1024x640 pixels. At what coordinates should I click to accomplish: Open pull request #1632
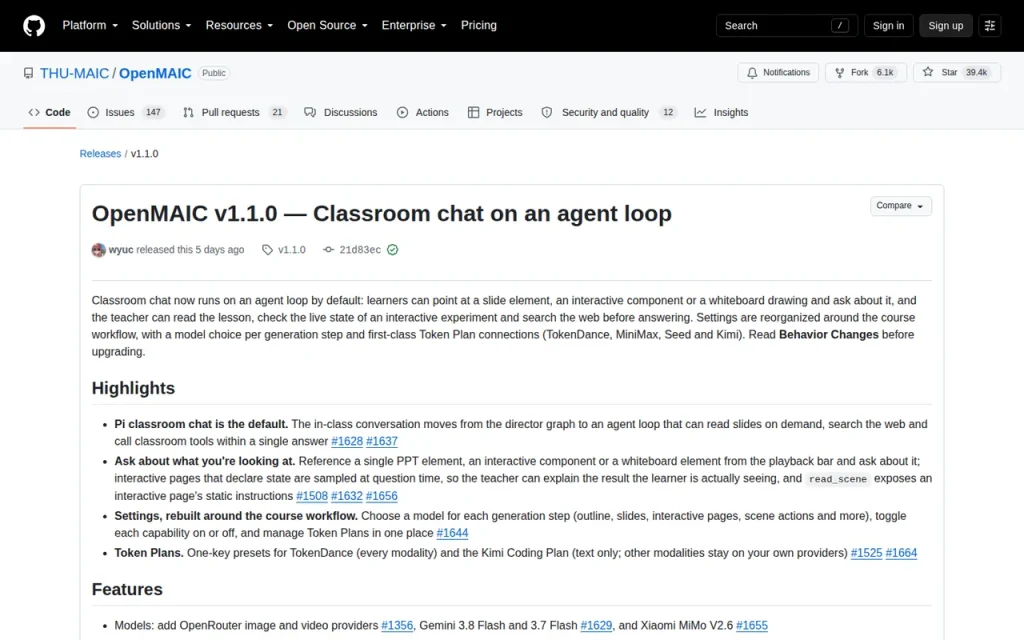pyautogui.click(x=347, y=496)
